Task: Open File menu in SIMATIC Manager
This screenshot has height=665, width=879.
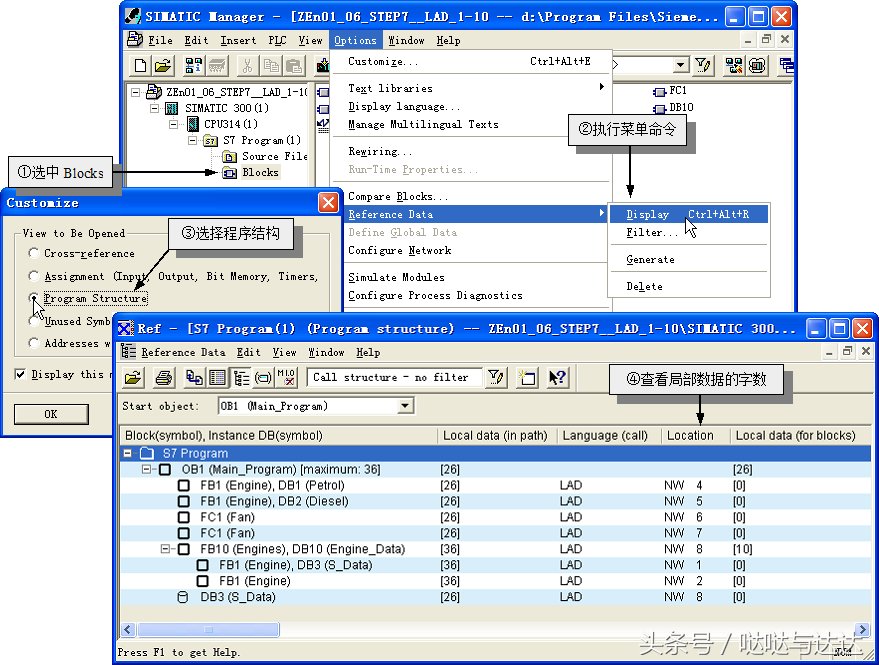Action: [160, 40]
